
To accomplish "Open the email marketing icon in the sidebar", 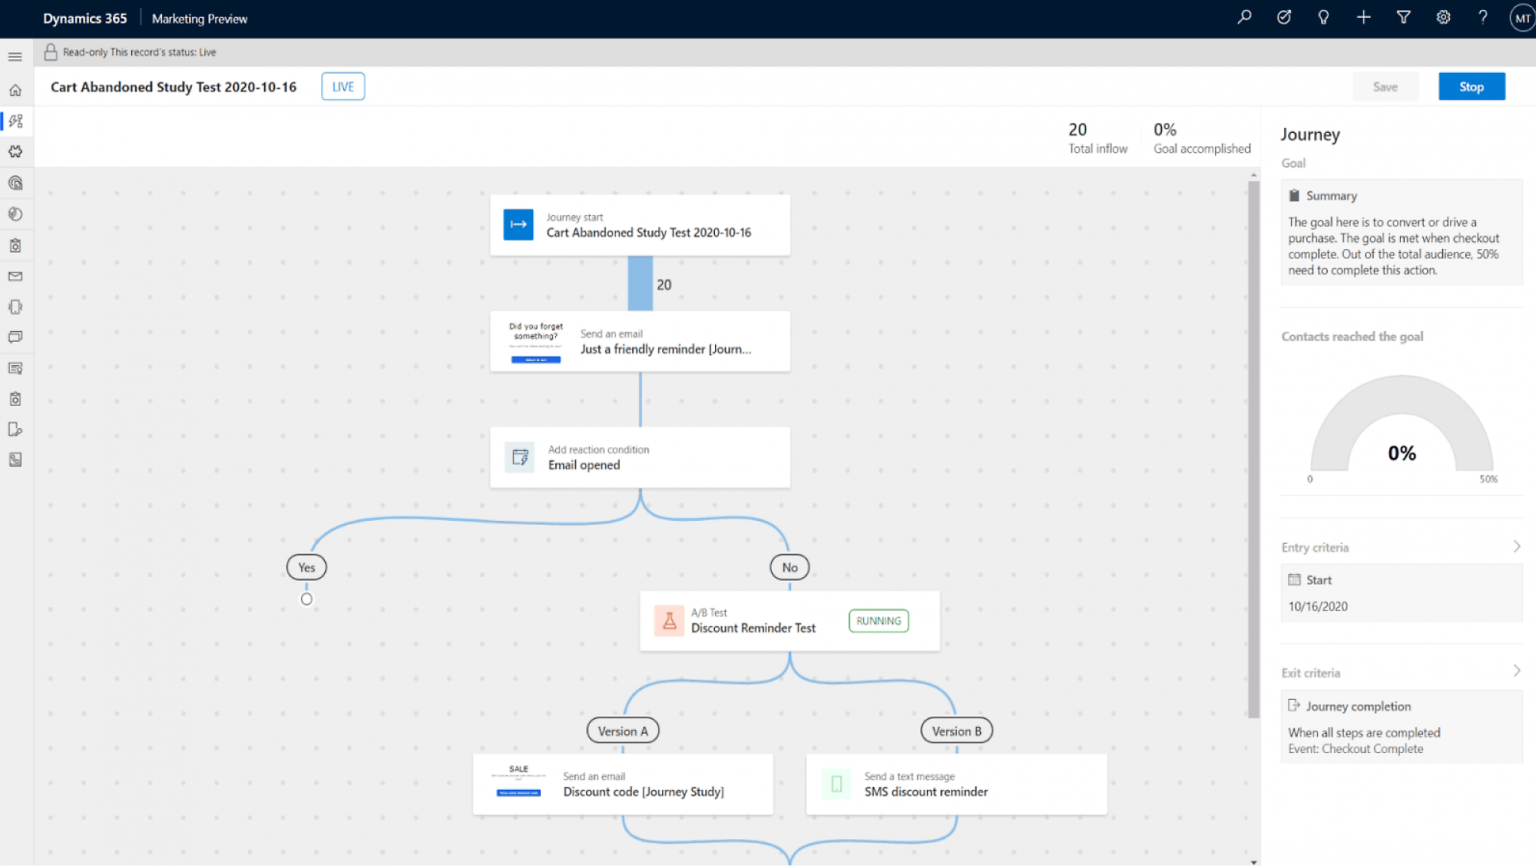I will tap(15, 276).
